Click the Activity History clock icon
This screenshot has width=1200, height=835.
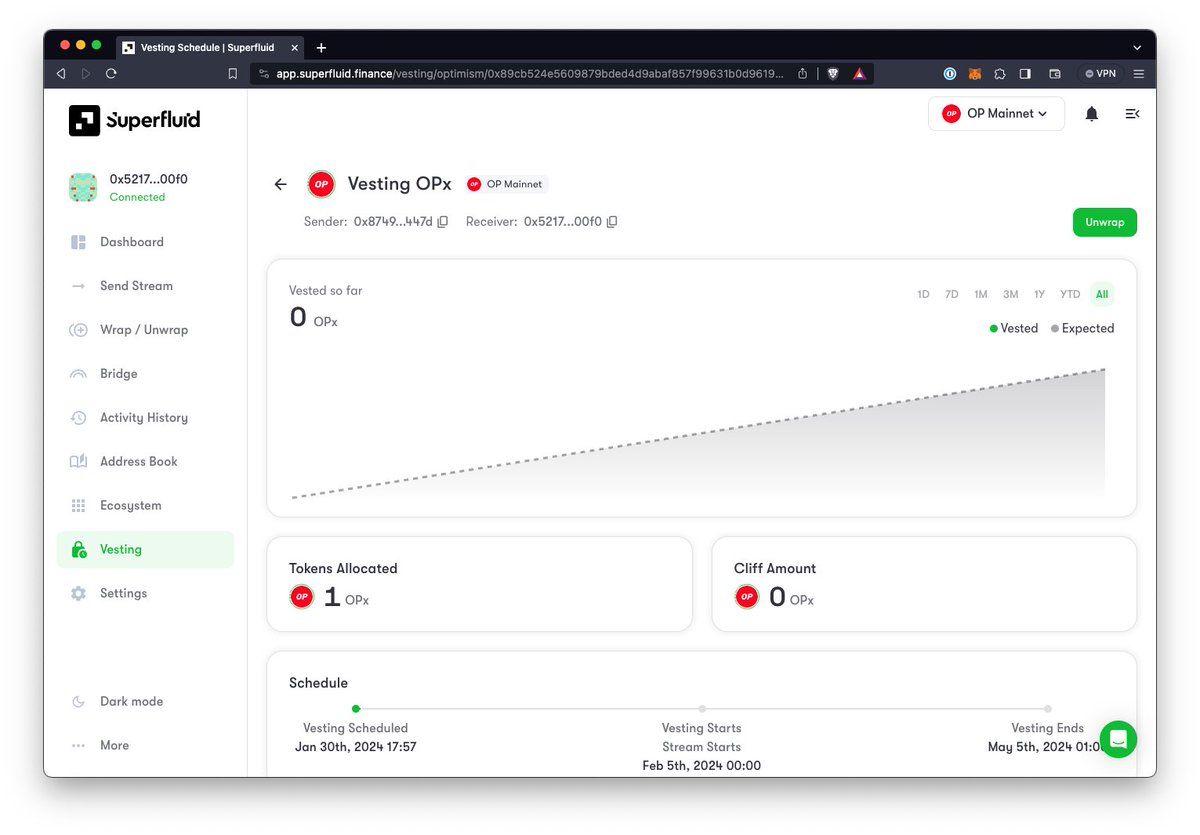click(78, 418)
